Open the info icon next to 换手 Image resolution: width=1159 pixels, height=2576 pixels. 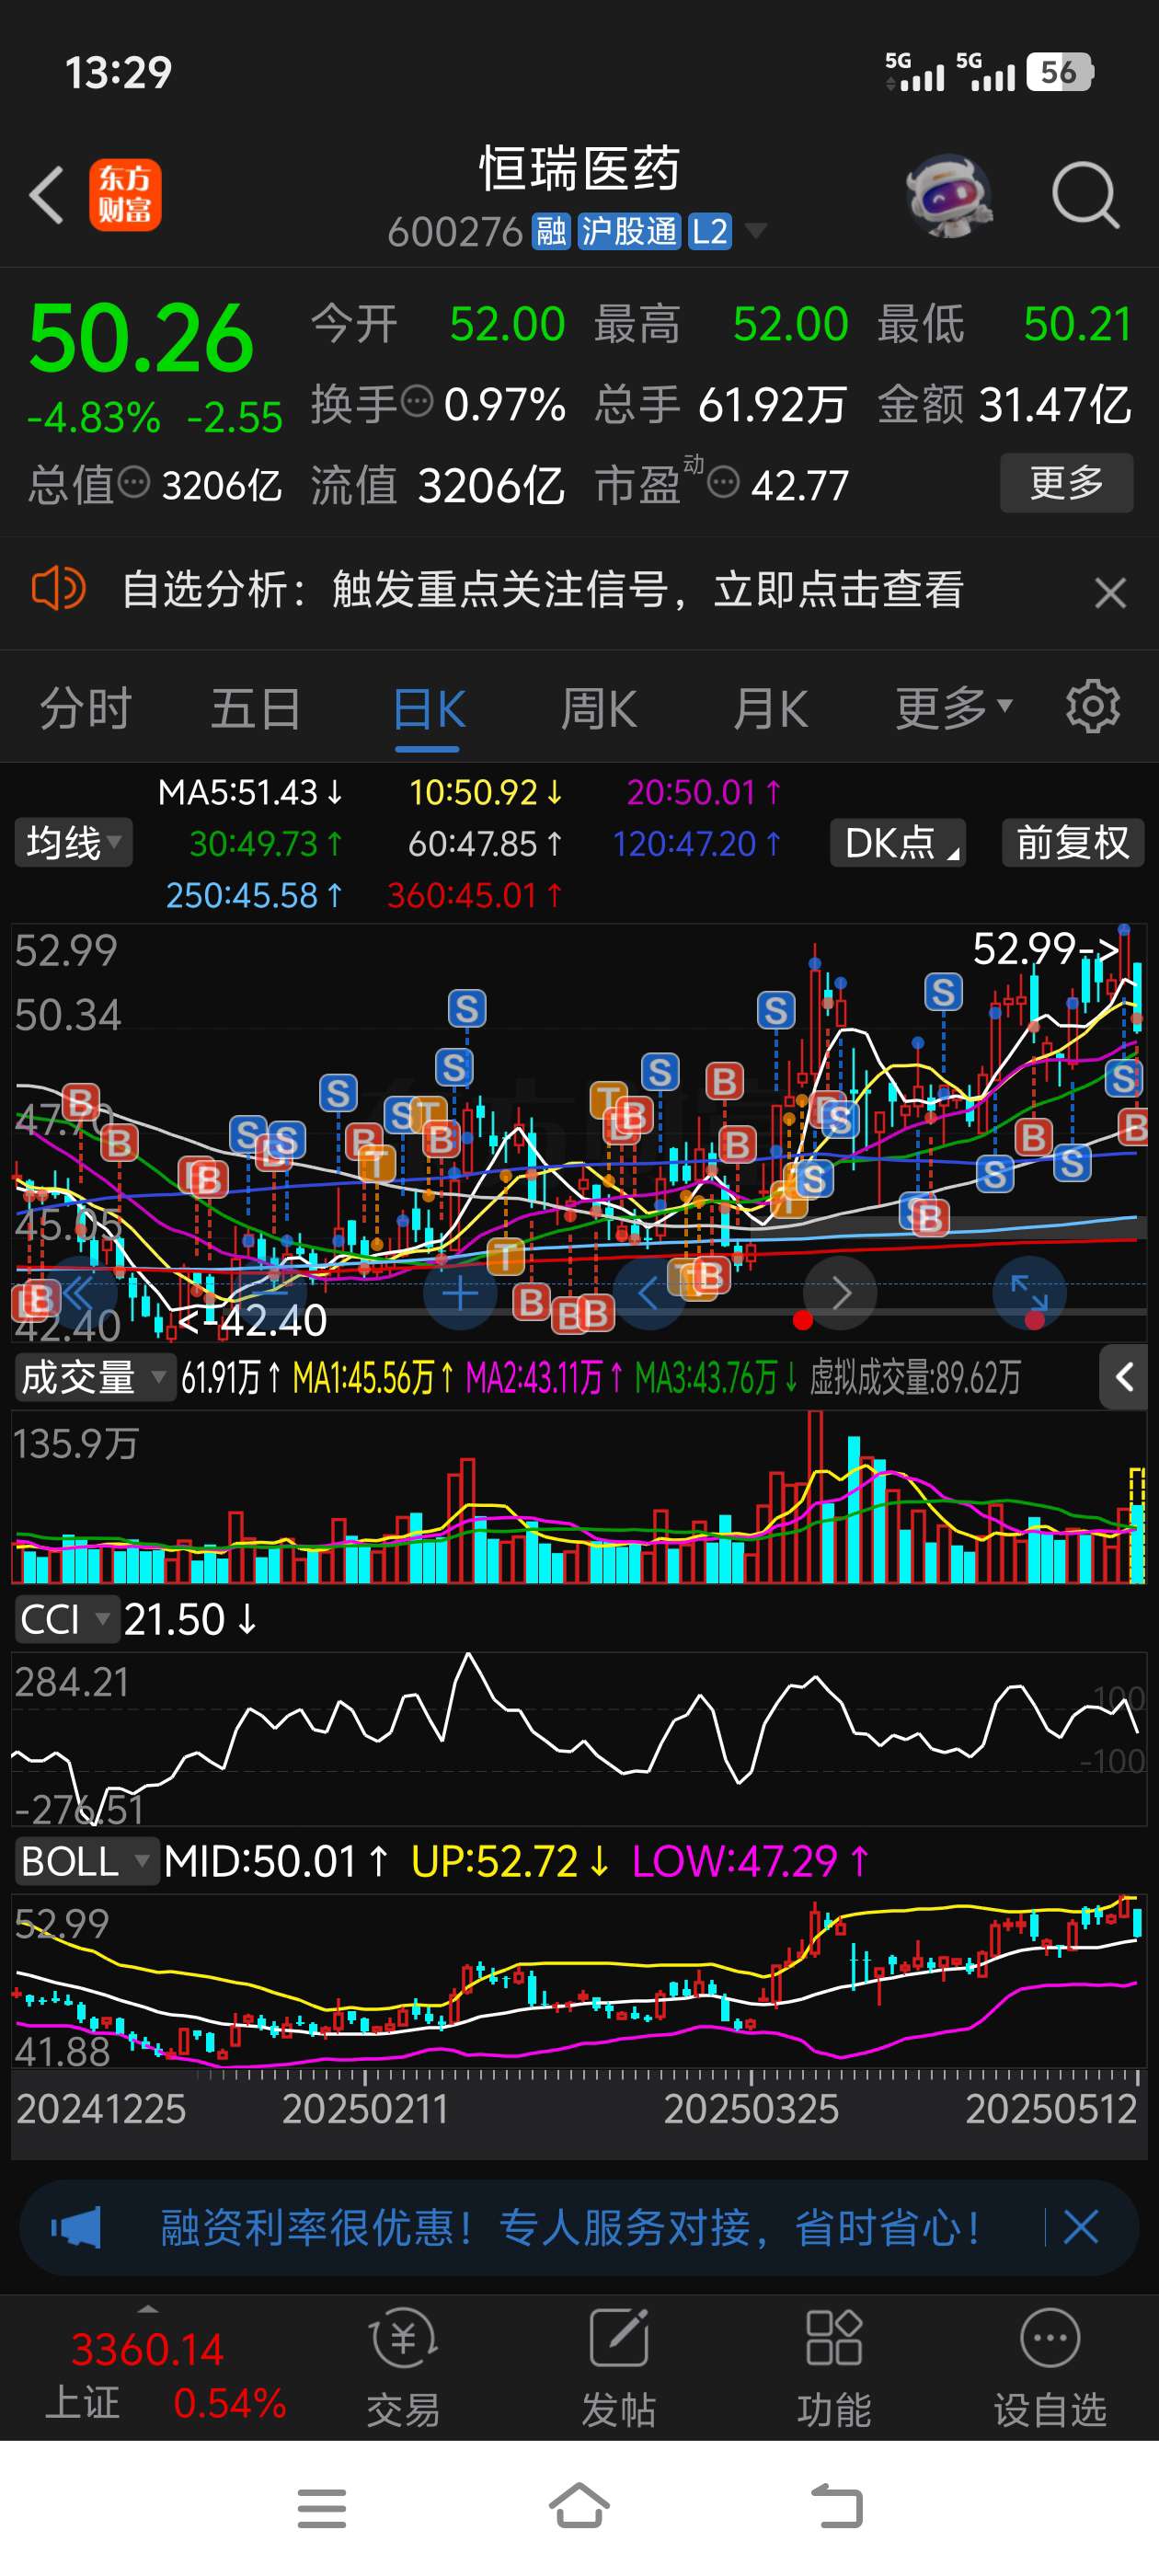pos(417,402)
